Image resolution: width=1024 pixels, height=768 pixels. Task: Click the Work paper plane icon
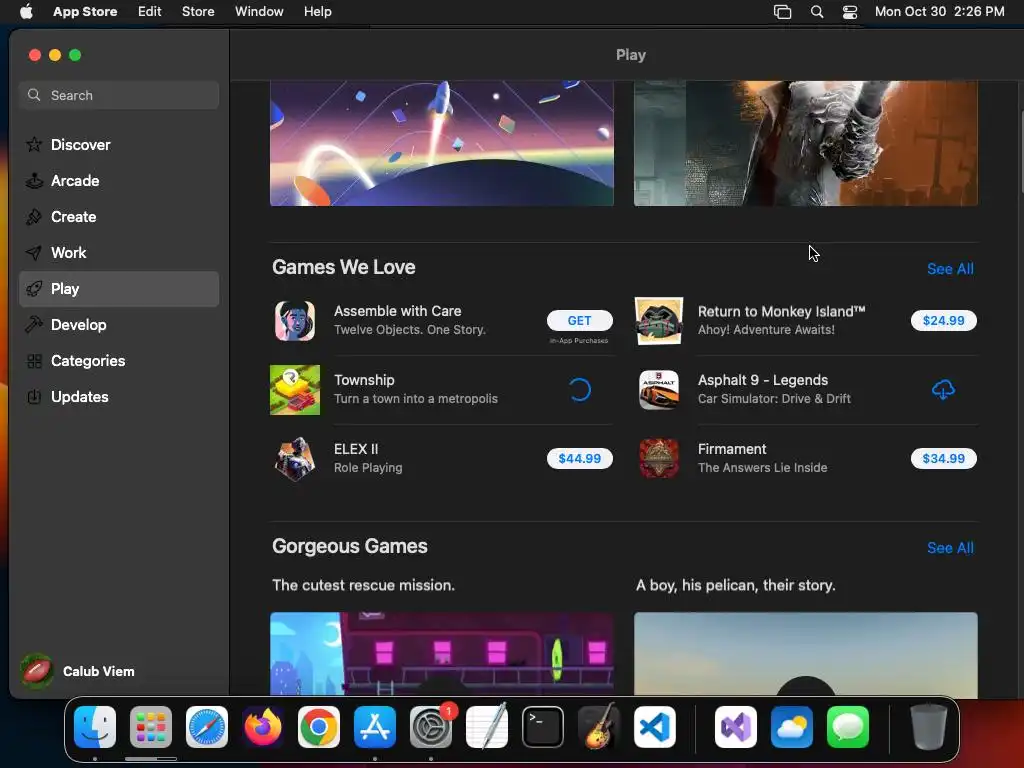coord(34,253)
